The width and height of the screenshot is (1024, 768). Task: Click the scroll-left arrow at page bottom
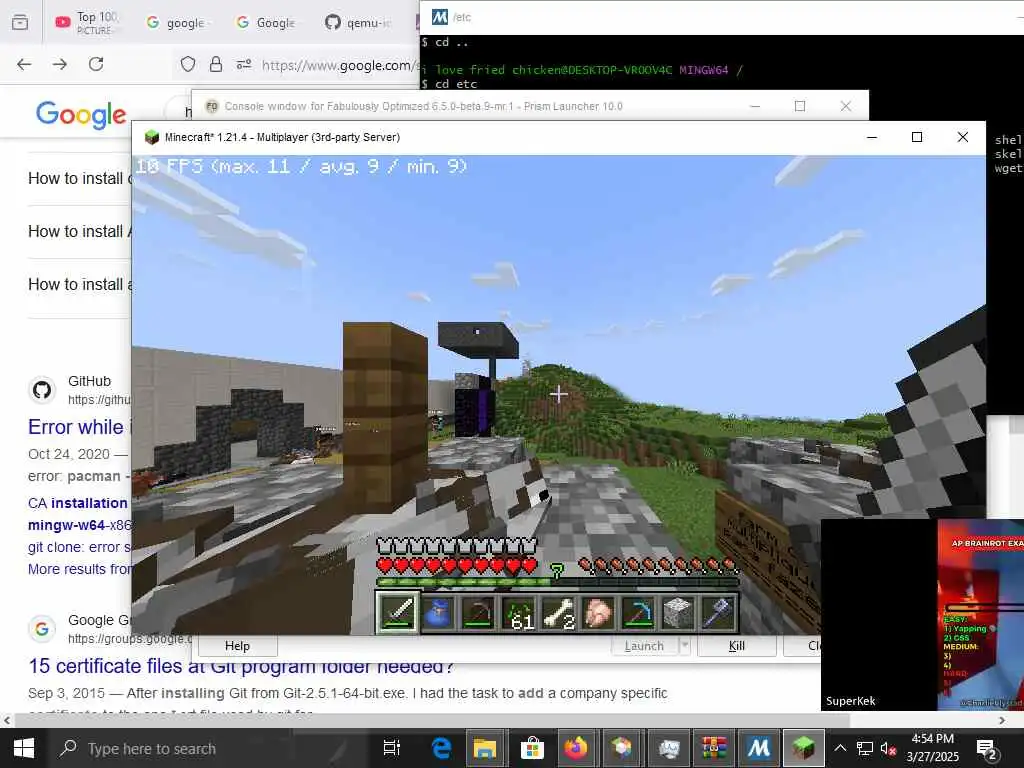[x=7, y=720]
